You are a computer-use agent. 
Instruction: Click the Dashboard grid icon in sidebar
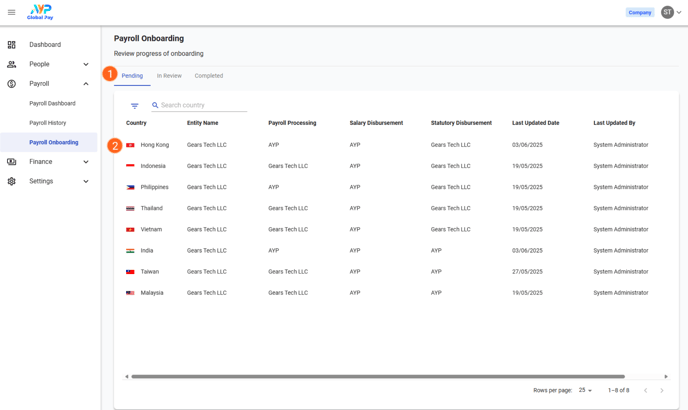tap(11, 45)
